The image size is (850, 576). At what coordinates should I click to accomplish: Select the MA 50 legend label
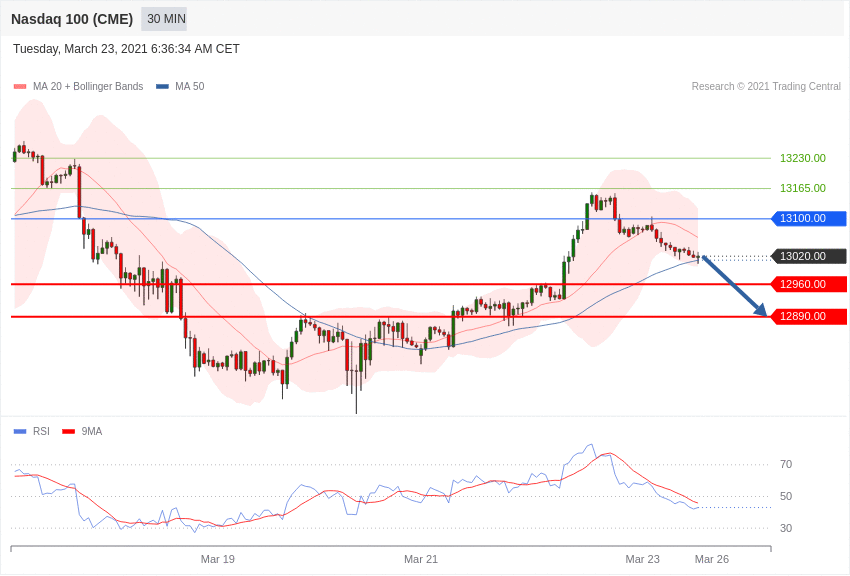(x=190, y=87)
